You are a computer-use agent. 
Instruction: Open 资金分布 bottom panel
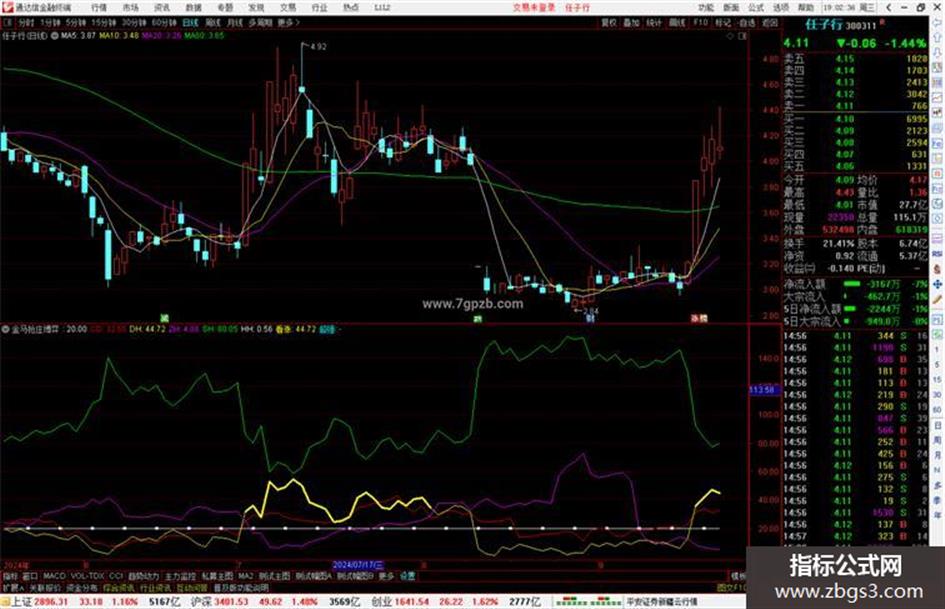pyautogui.click(x=82, y=587)
